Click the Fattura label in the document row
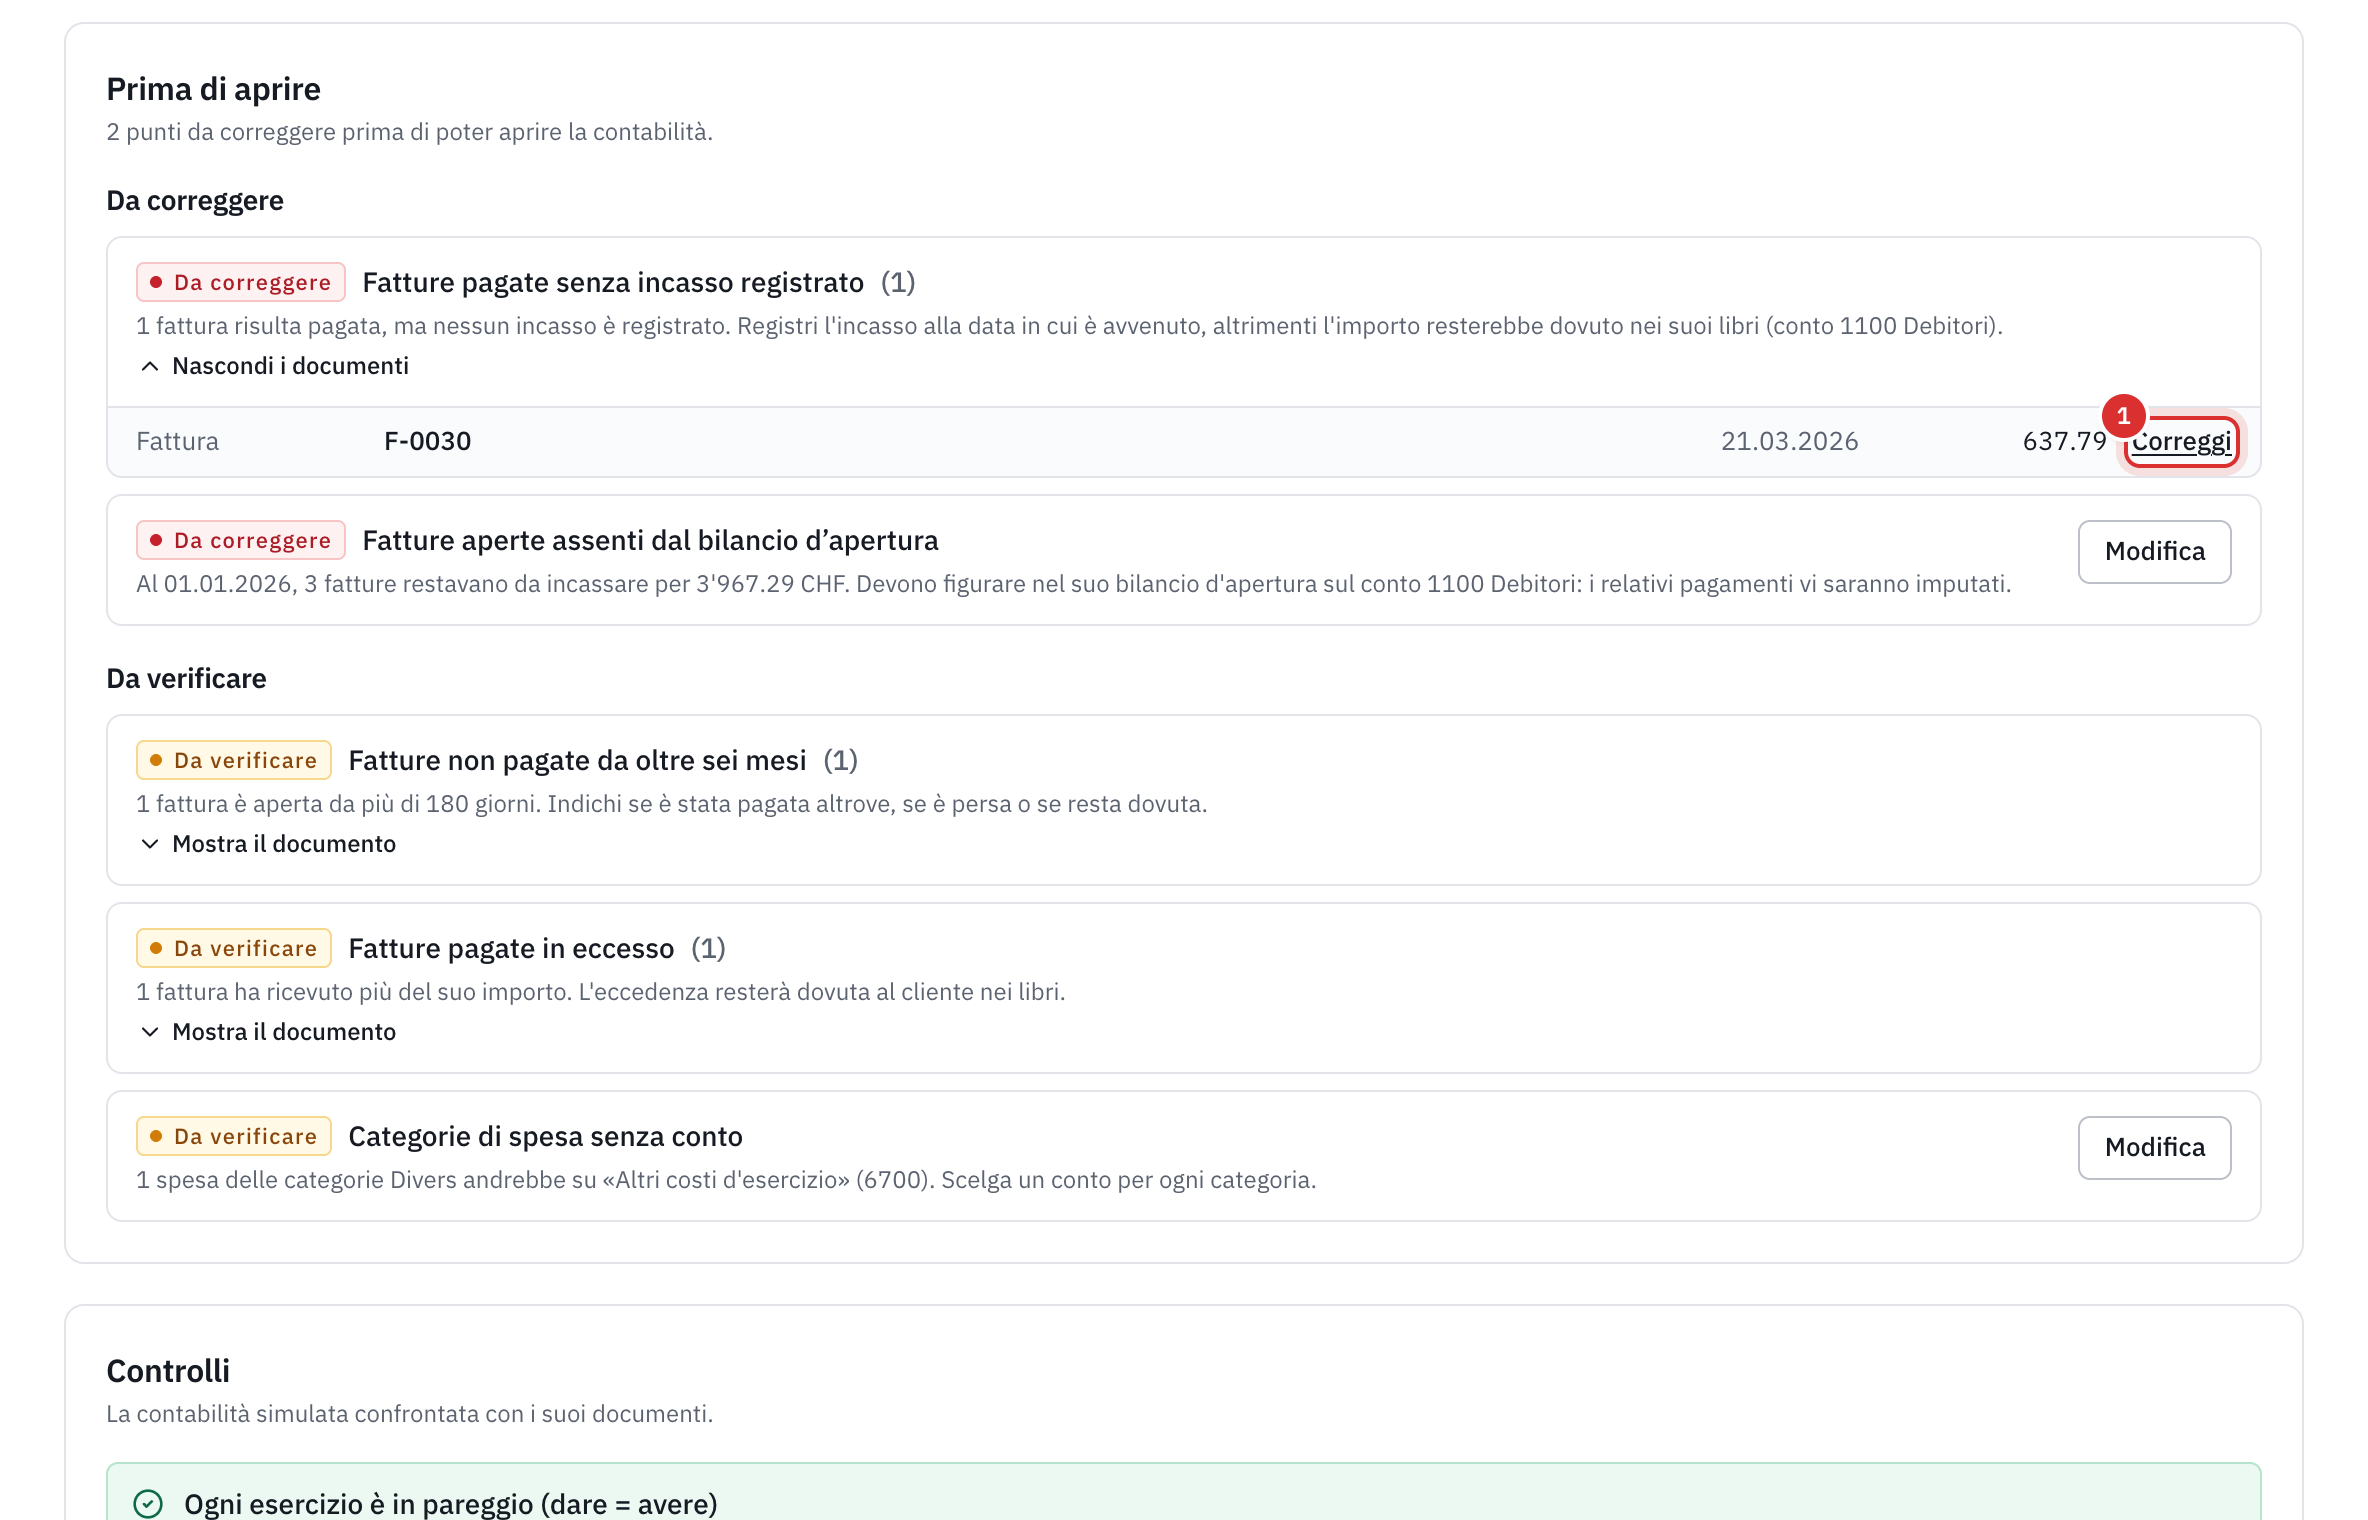This screenshot has height=1520, width=2368. (x=177, y=441)
